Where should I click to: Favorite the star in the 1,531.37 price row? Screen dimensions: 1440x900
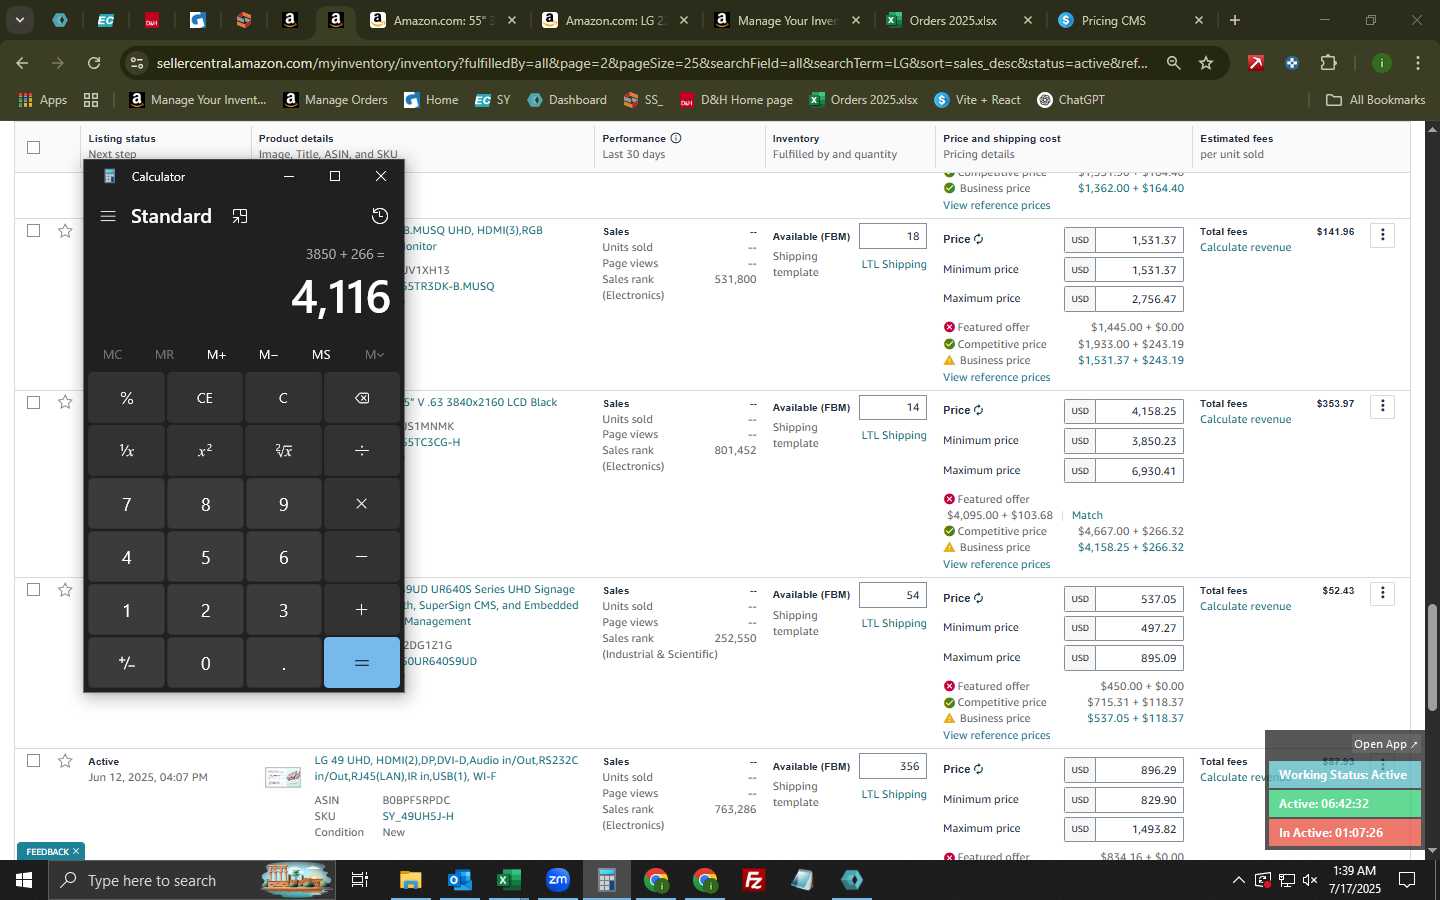tap(65, 231)
